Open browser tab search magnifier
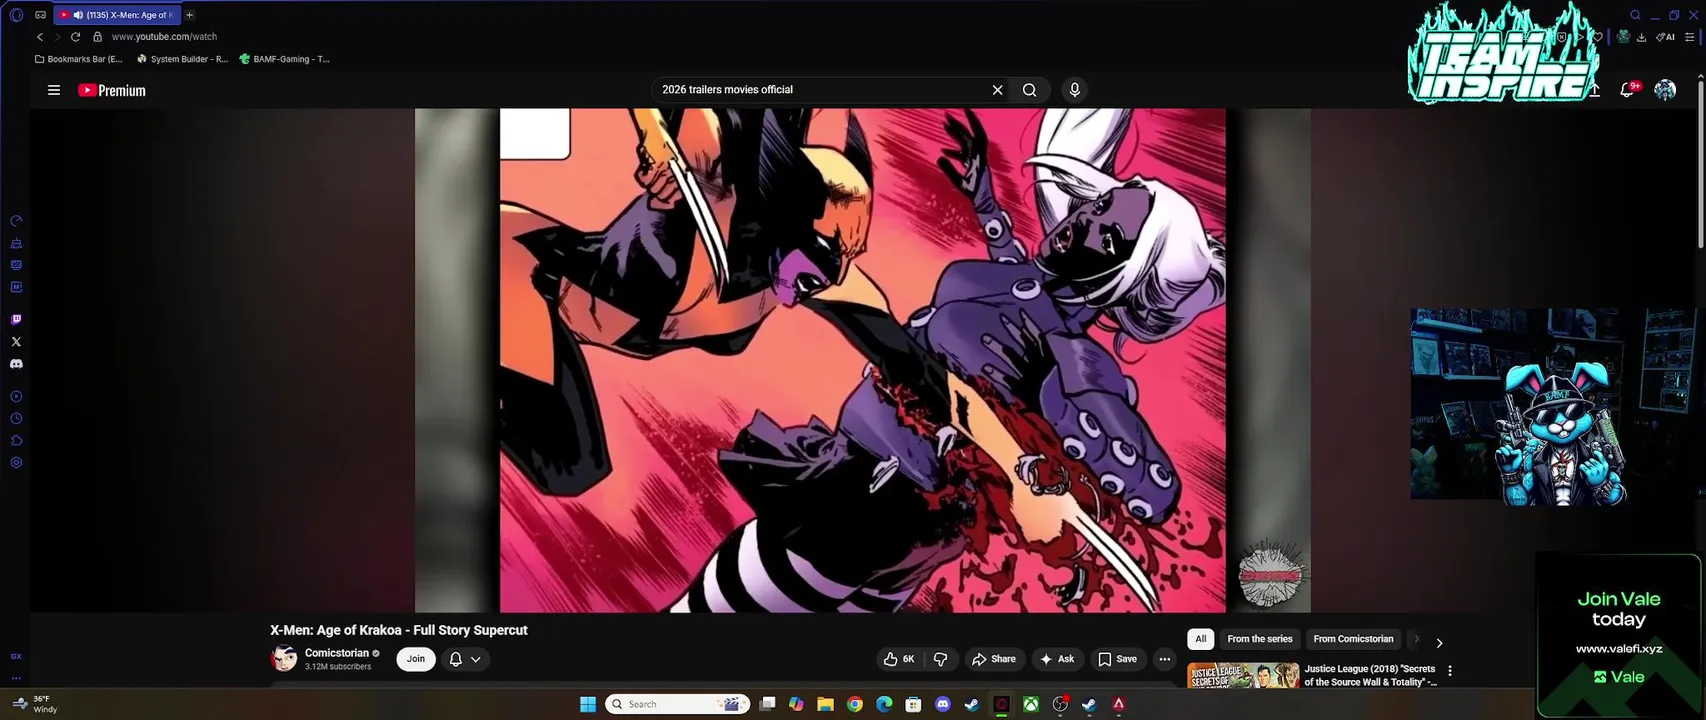Viewport: 1706px width, 720px height. [1636, 15]
